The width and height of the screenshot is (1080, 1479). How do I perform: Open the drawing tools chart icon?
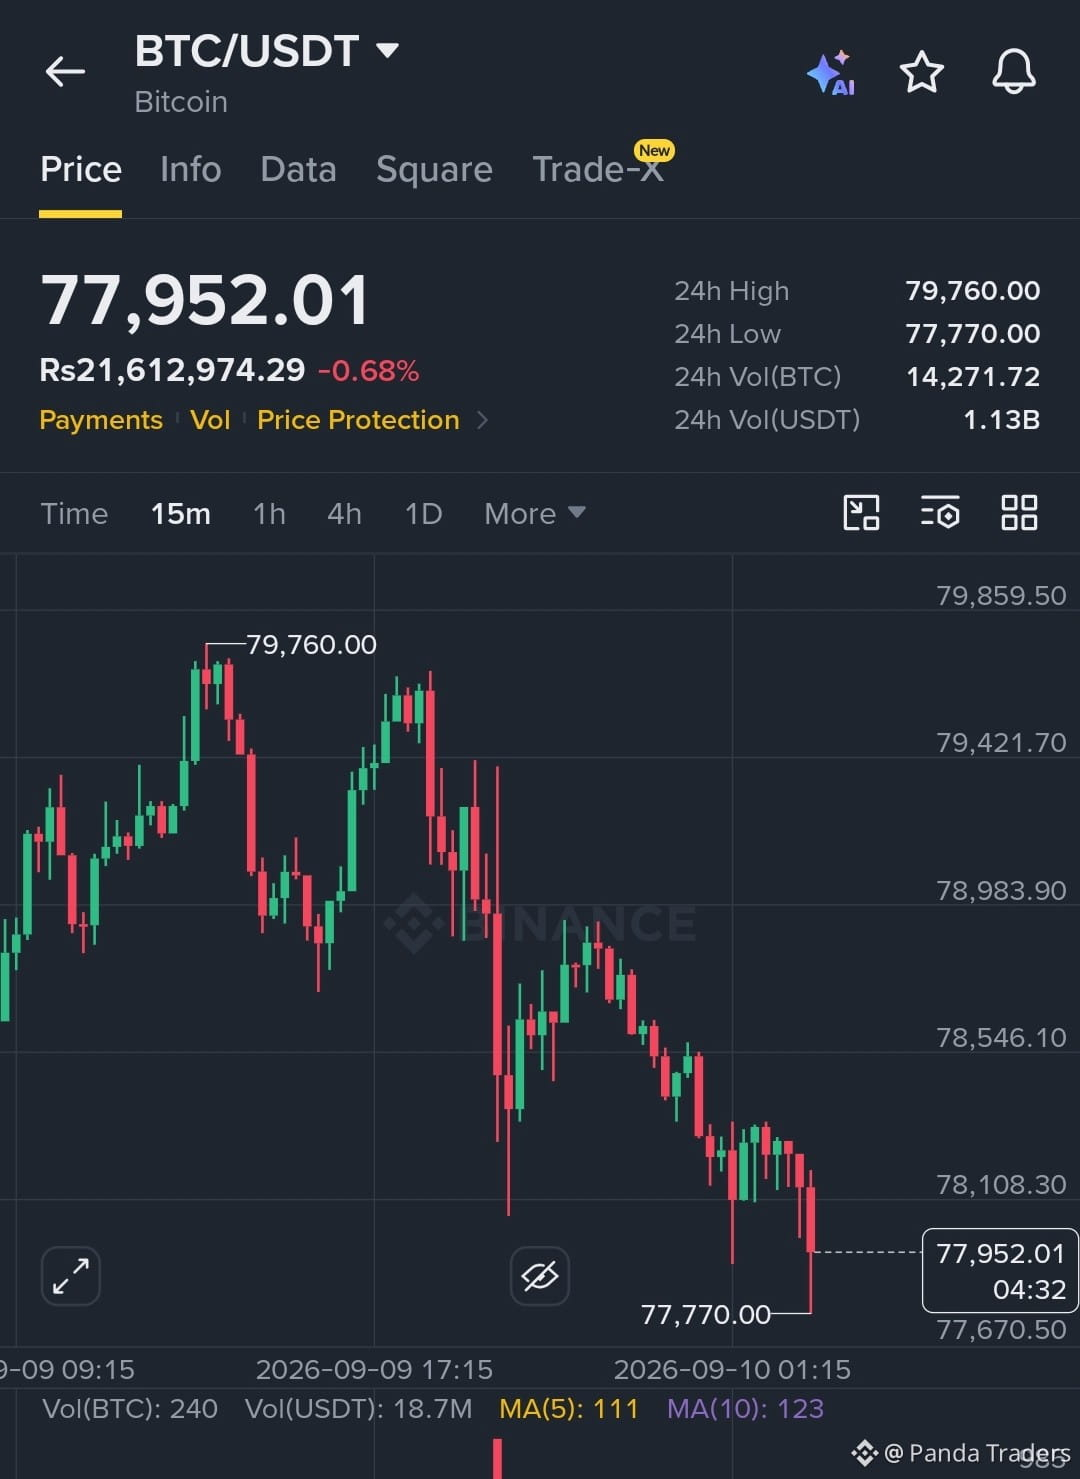(x=861, y=513)
